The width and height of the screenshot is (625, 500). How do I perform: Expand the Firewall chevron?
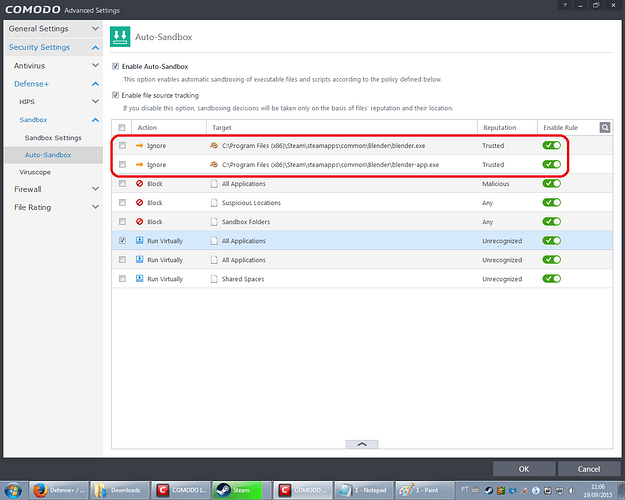95,189
